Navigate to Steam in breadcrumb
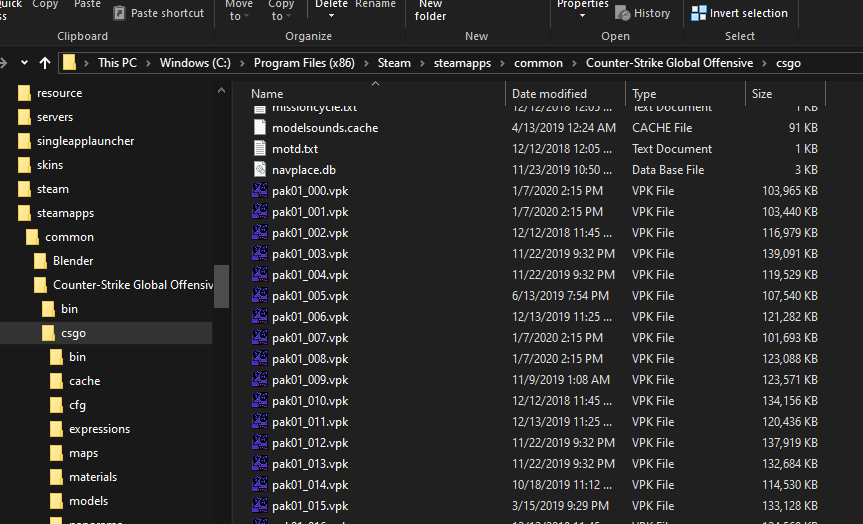This screenshot has height=524, width=863. click(x=394, y=63)
